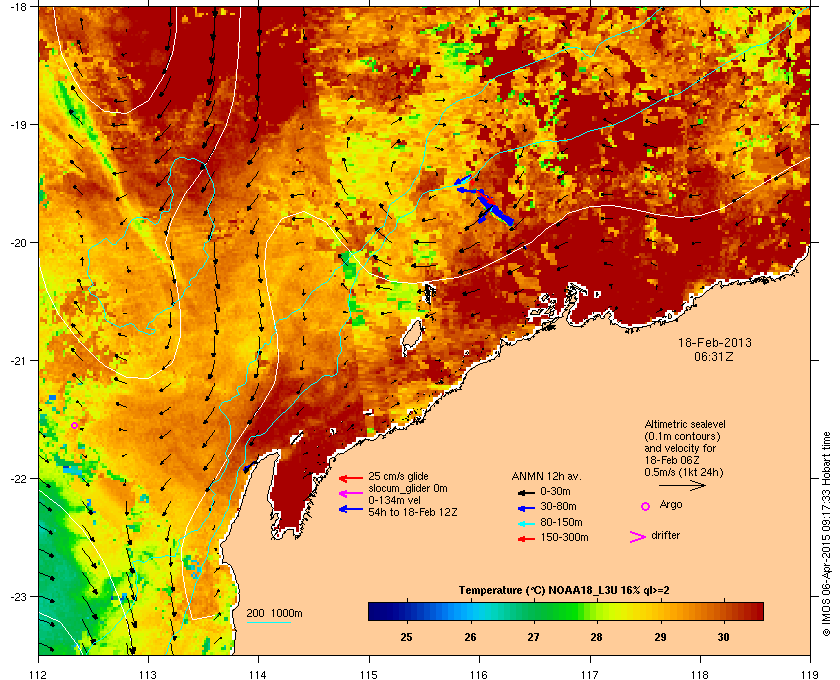840x680 pixels.
Task: Click the slocum_glider 0m label
Action: coord(408,489)
